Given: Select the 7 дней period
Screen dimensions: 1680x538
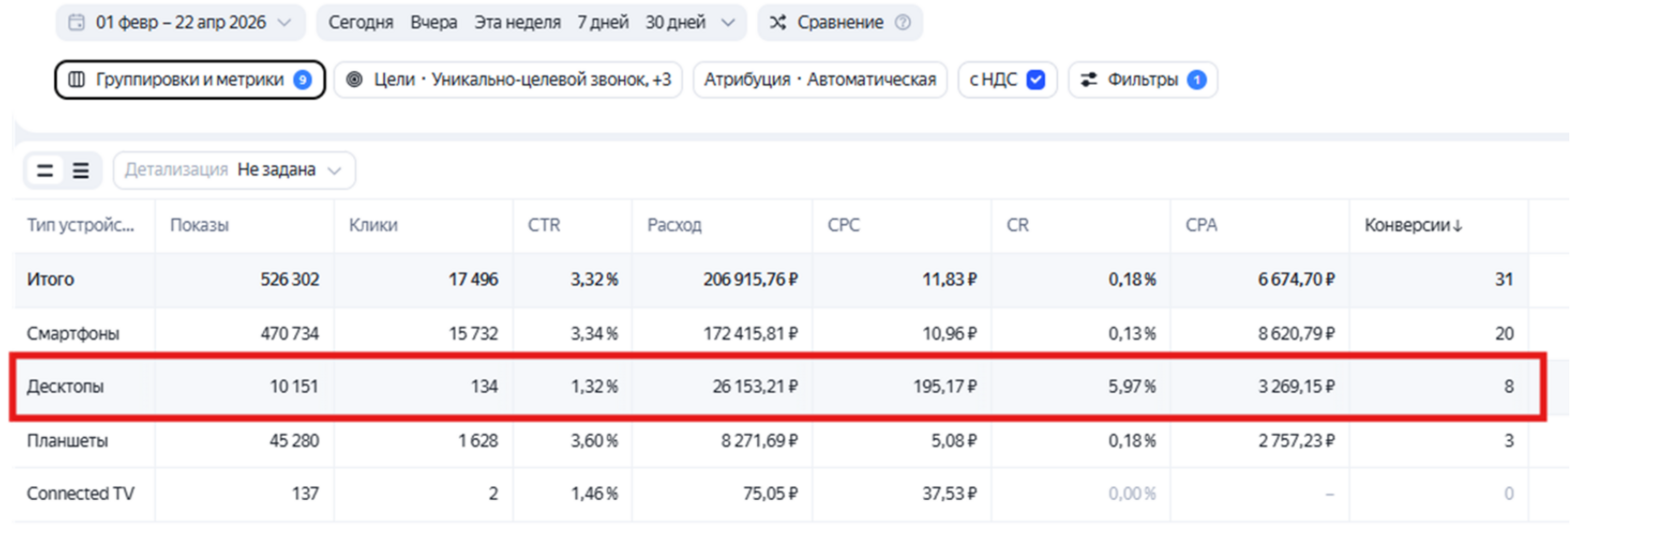Looking at the screenshot, I should [x=603, y=22].
